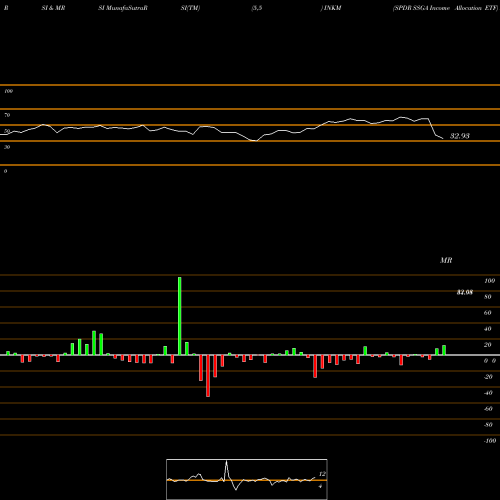This screenshot has height=500, width=500.
Task: Click the end point of the RSI line
Action: pyautogui.click(x=443, y=138)
